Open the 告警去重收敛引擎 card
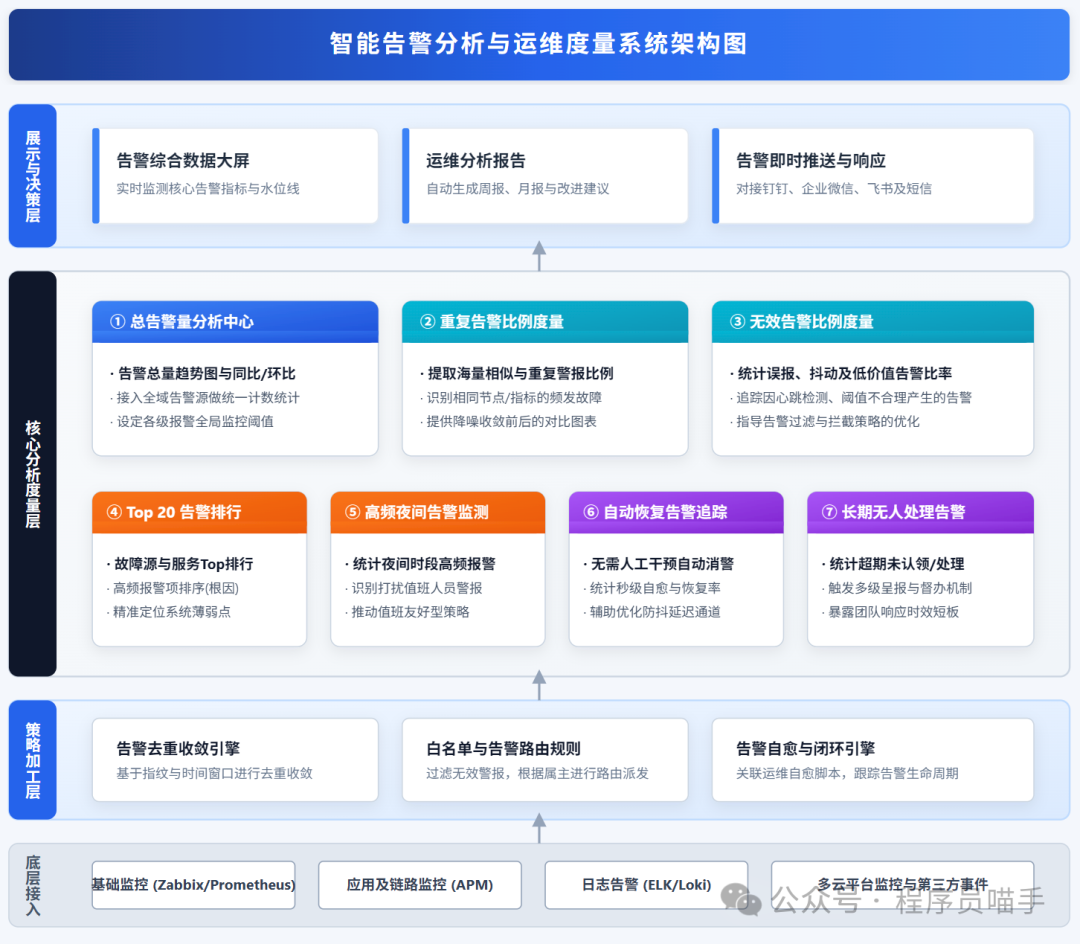Image resolution: width=1080 pixels, height=944 pixels. [235, 759]
